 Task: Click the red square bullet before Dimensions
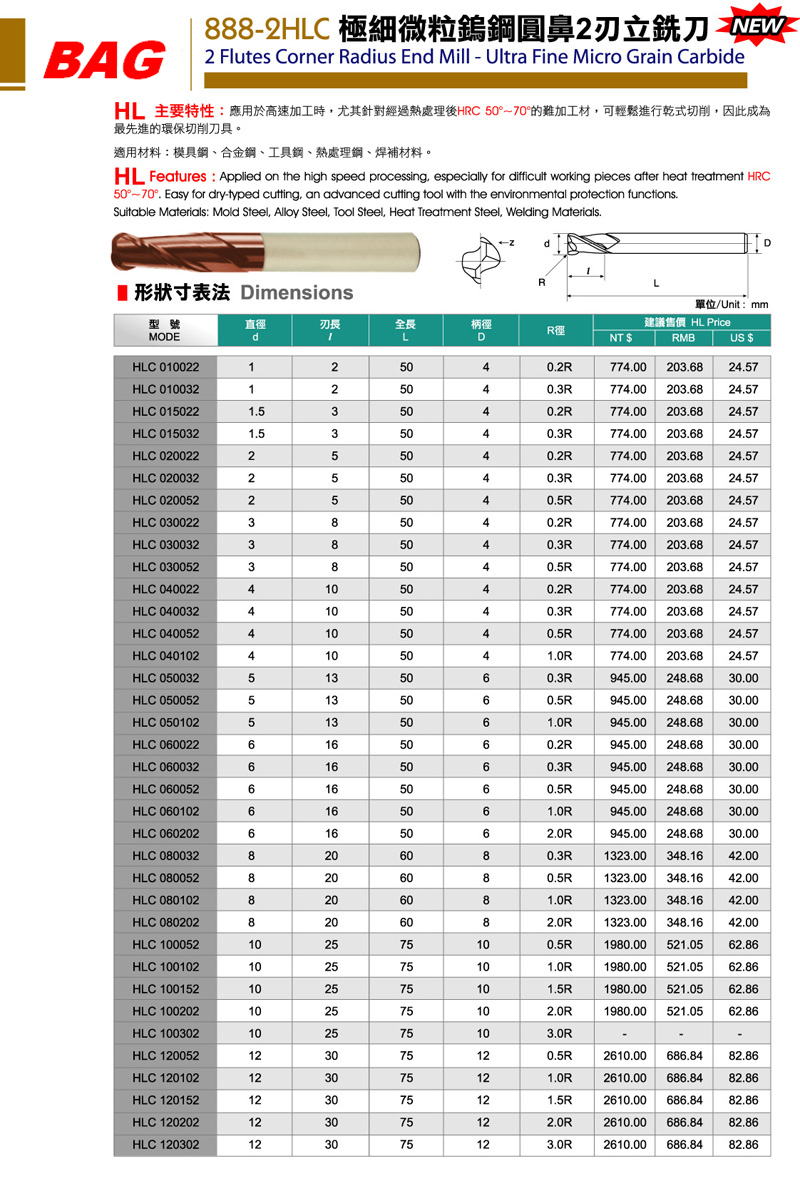pyautogui.click(x=120, y=293)
